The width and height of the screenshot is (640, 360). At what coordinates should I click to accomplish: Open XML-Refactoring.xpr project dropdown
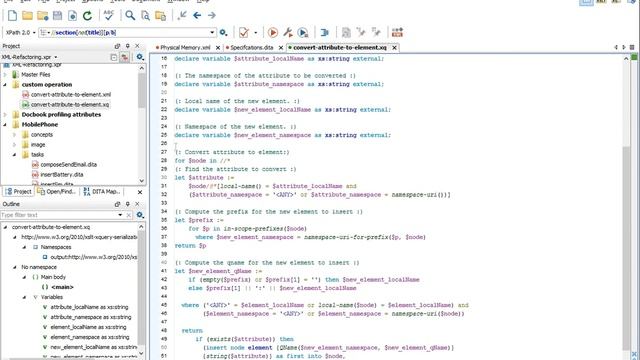tap(56, 57)
